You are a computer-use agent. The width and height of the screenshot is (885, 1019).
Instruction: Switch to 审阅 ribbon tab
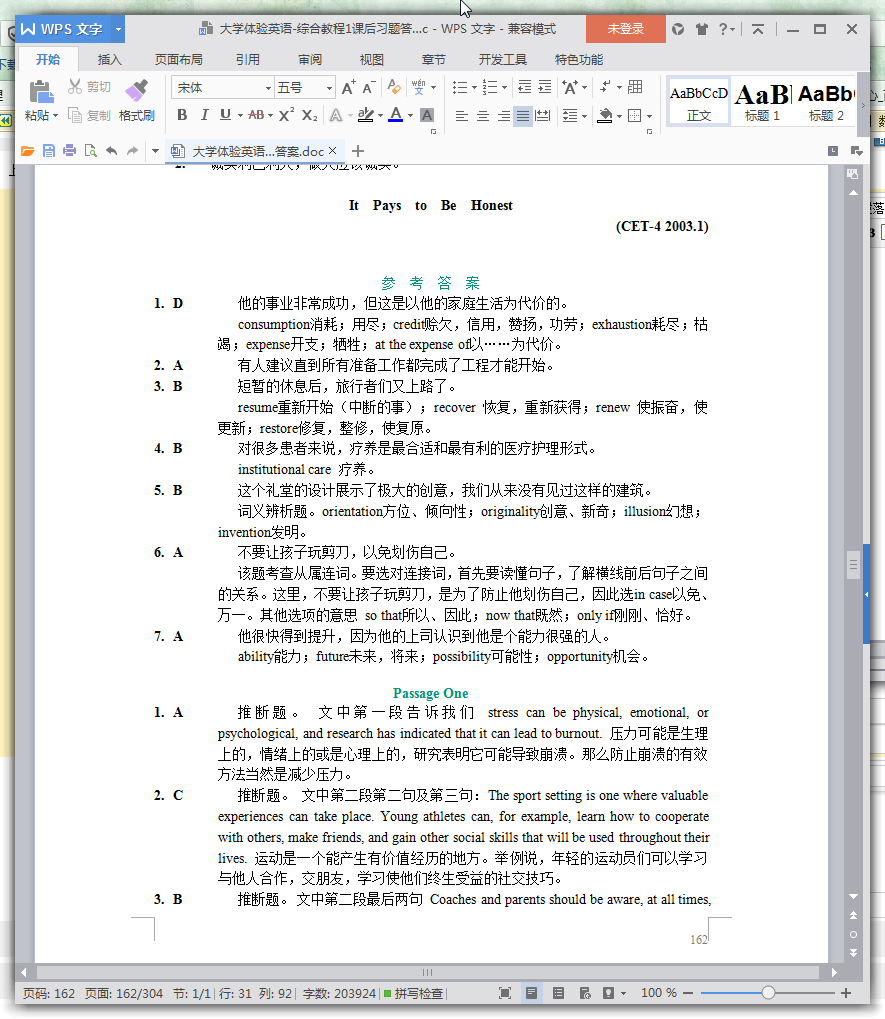coord(310,59)
